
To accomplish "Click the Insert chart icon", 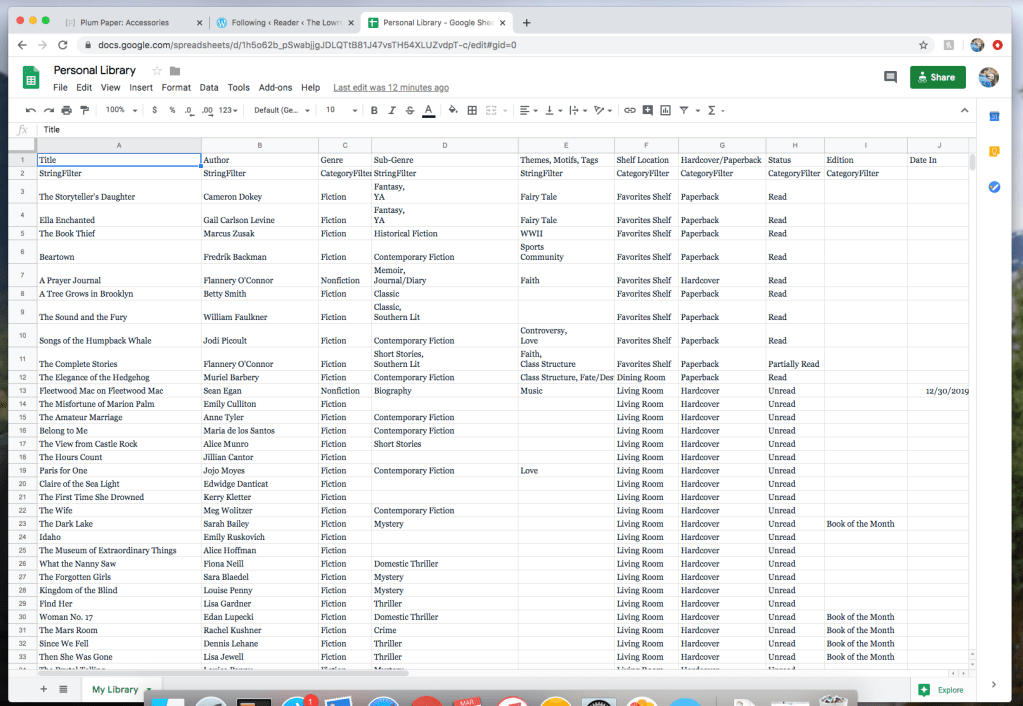I will click(x=666, y=110).
